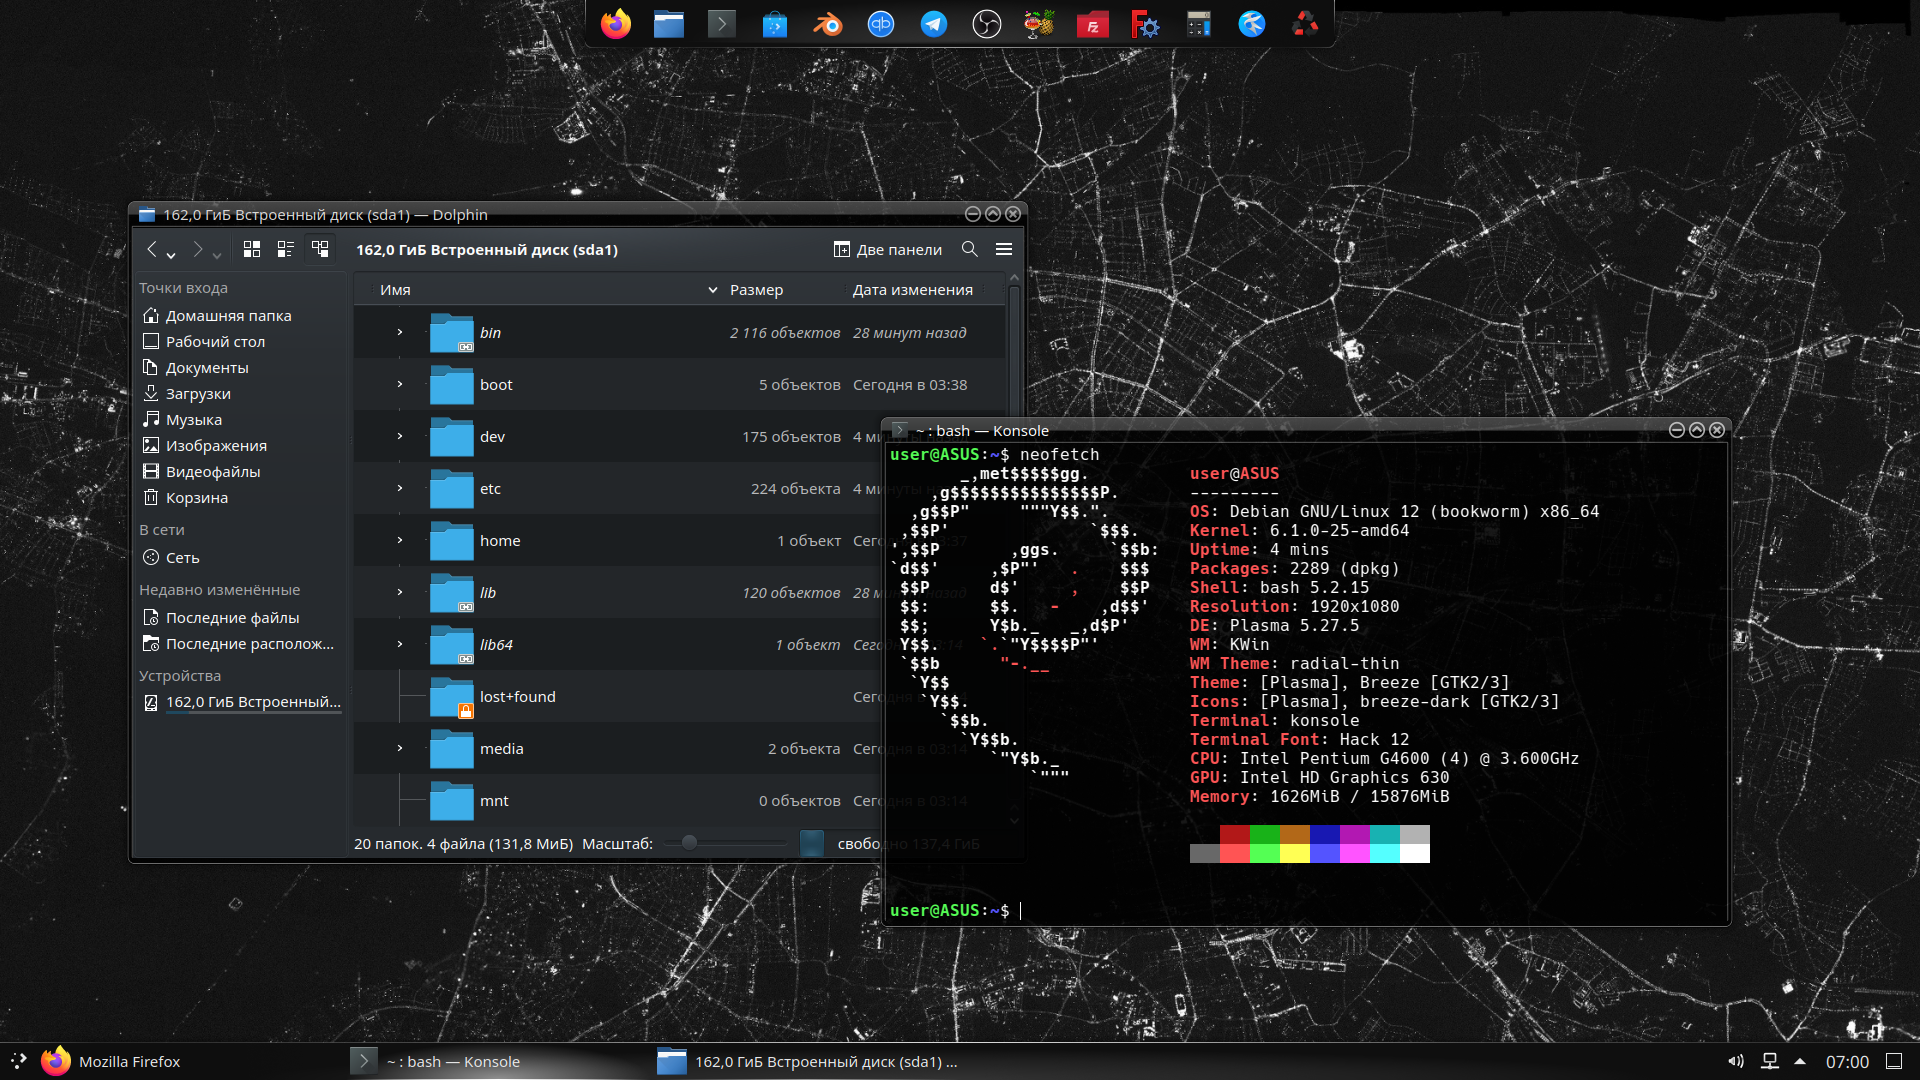Open Документы place
This screenshot has height=1080, width=1920.
point(240,367)
